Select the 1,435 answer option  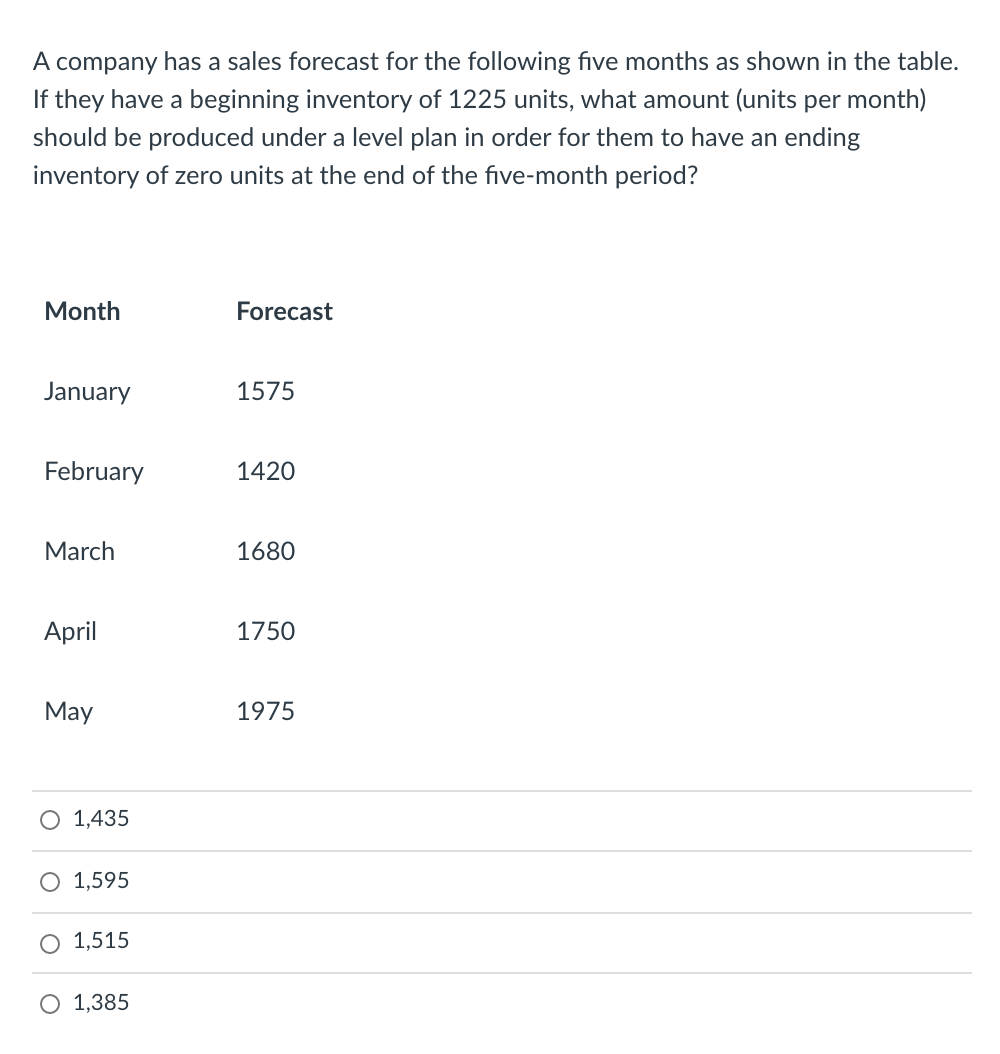click(100, 818)
